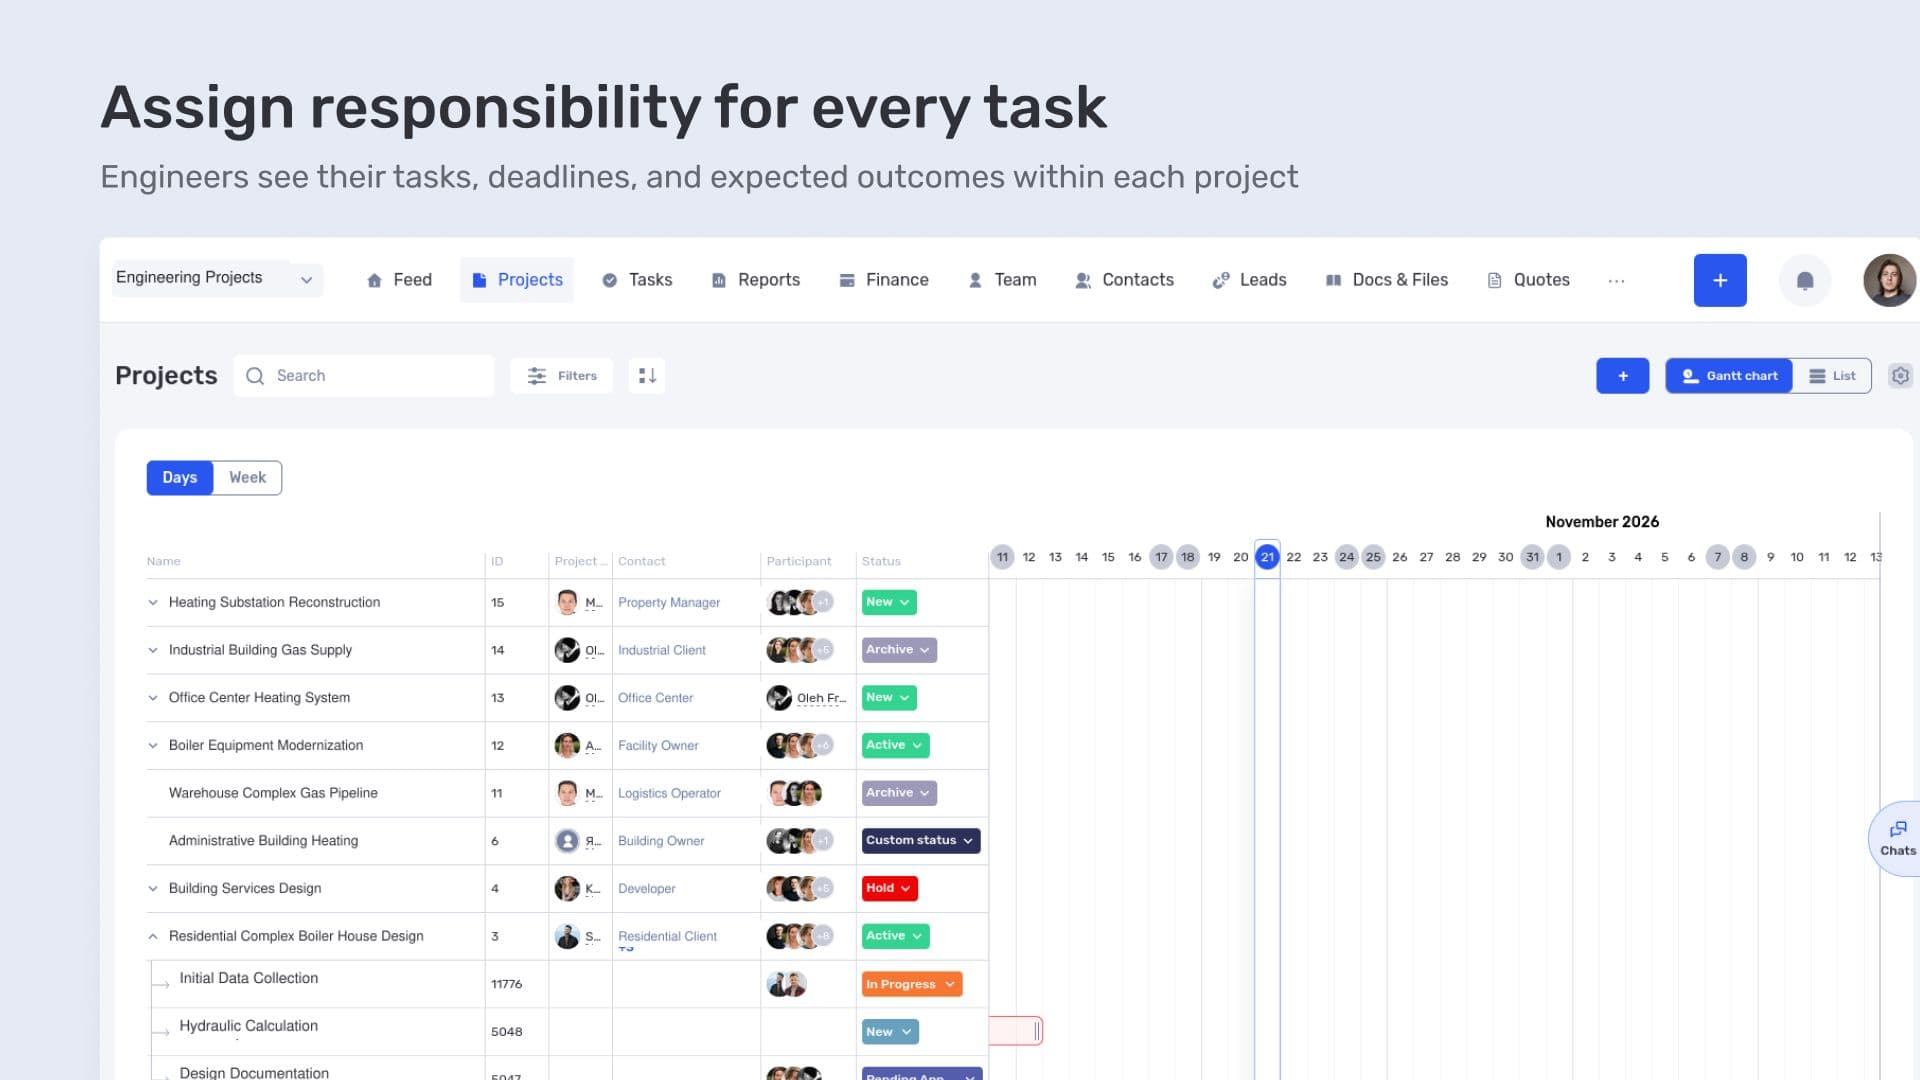
Task: Click the more options ellipsis in navigation
Action: point(1616,281)
